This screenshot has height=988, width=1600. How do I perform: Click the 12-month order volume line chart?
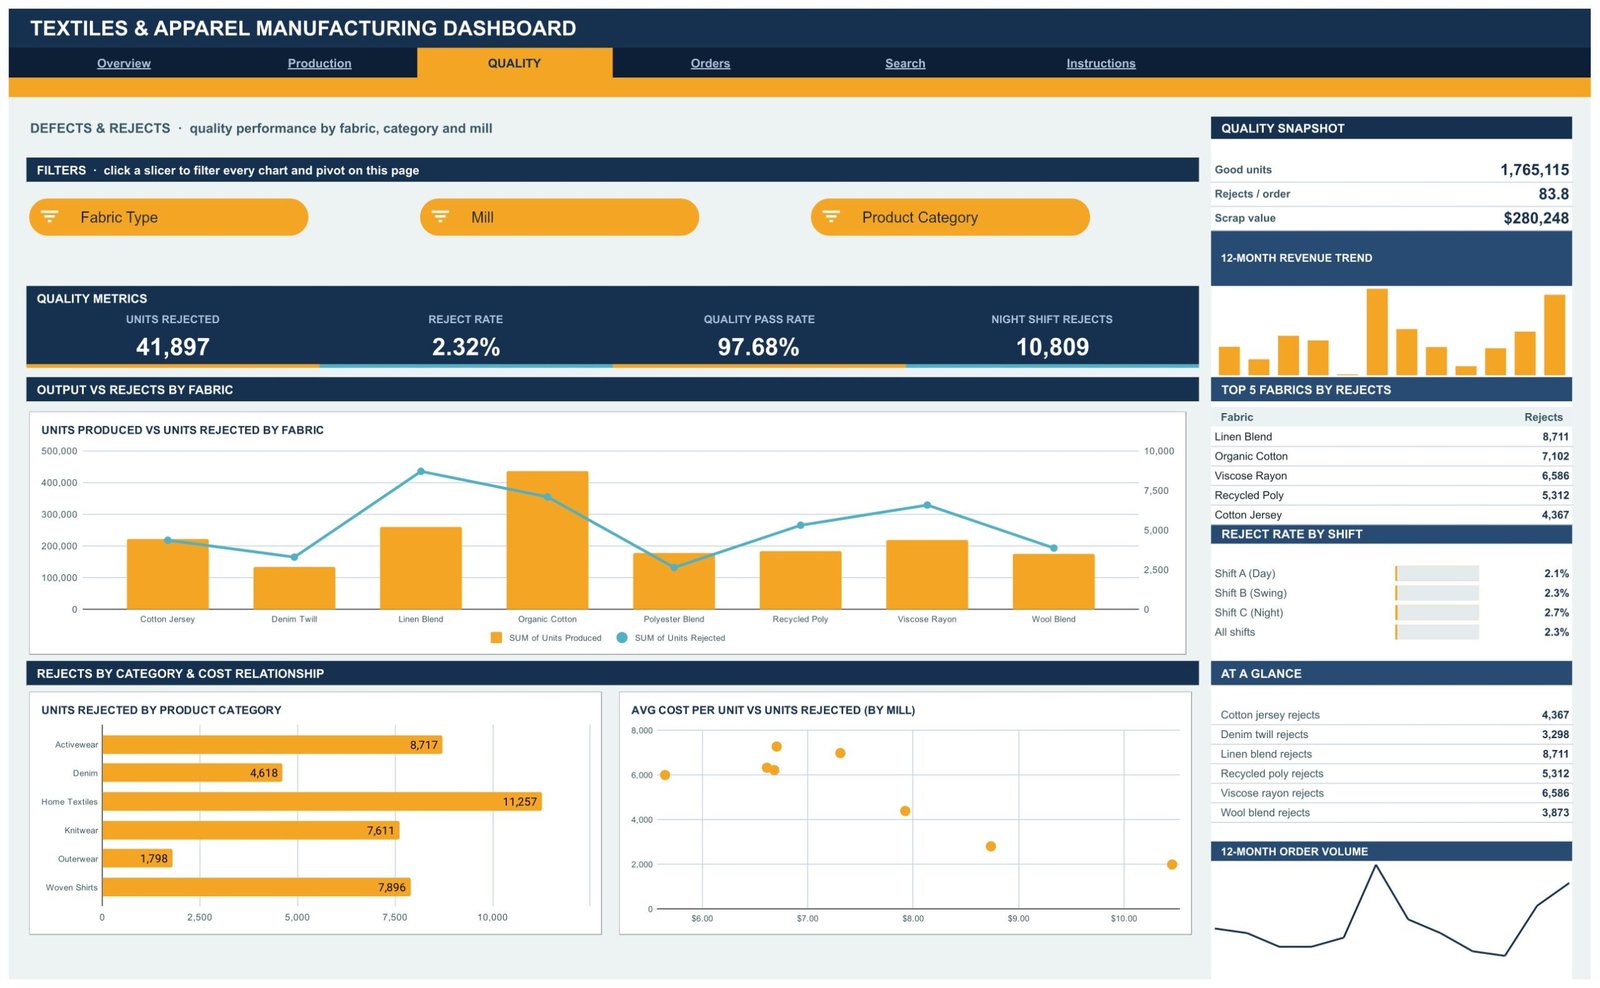1391,912
